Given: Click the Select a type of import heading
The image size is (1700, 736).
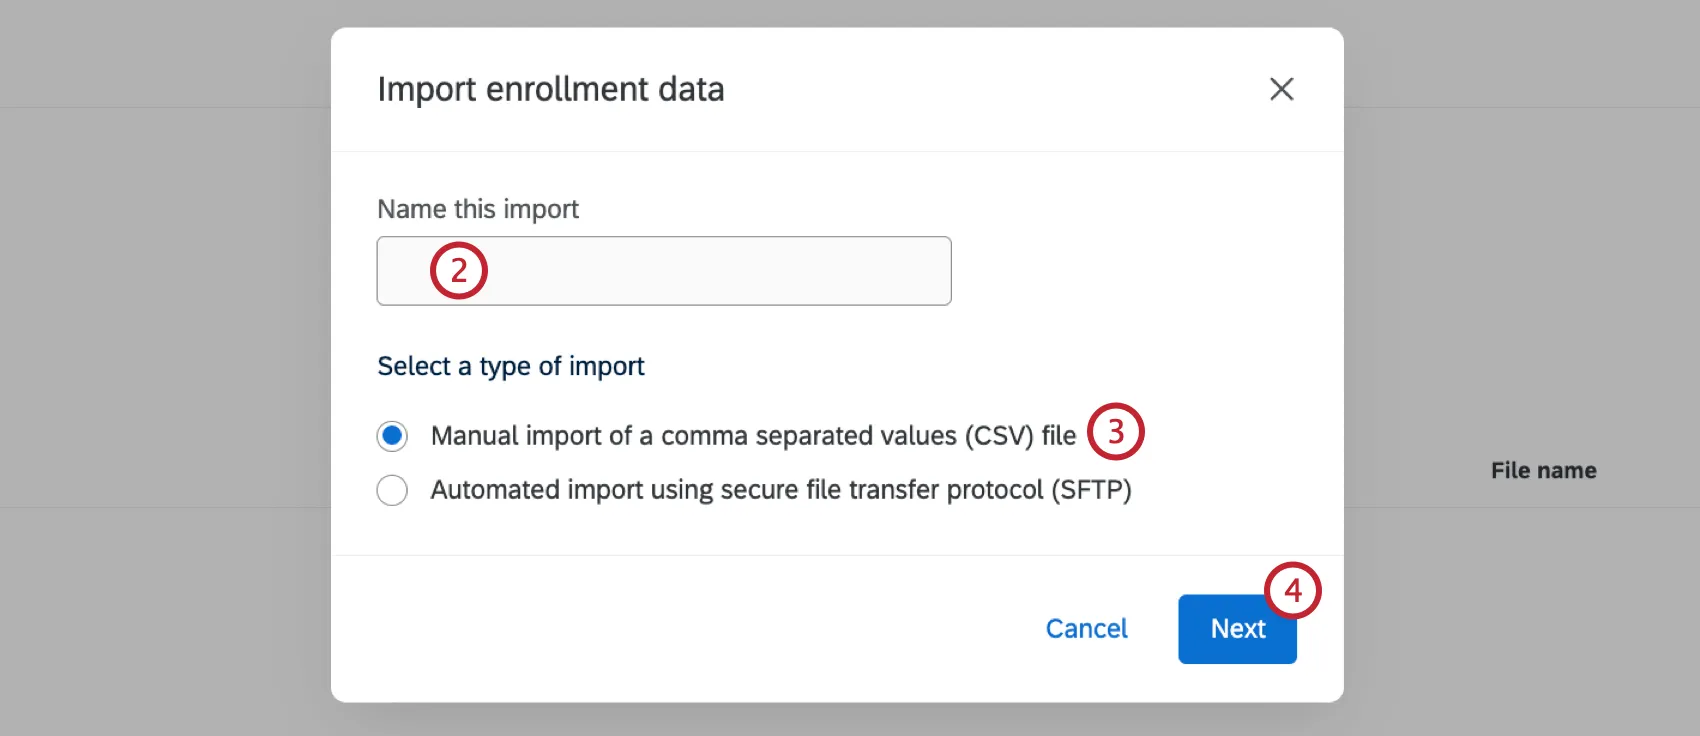Looking at the screenshot, I should pyautogui.click(x=510, y=366).
